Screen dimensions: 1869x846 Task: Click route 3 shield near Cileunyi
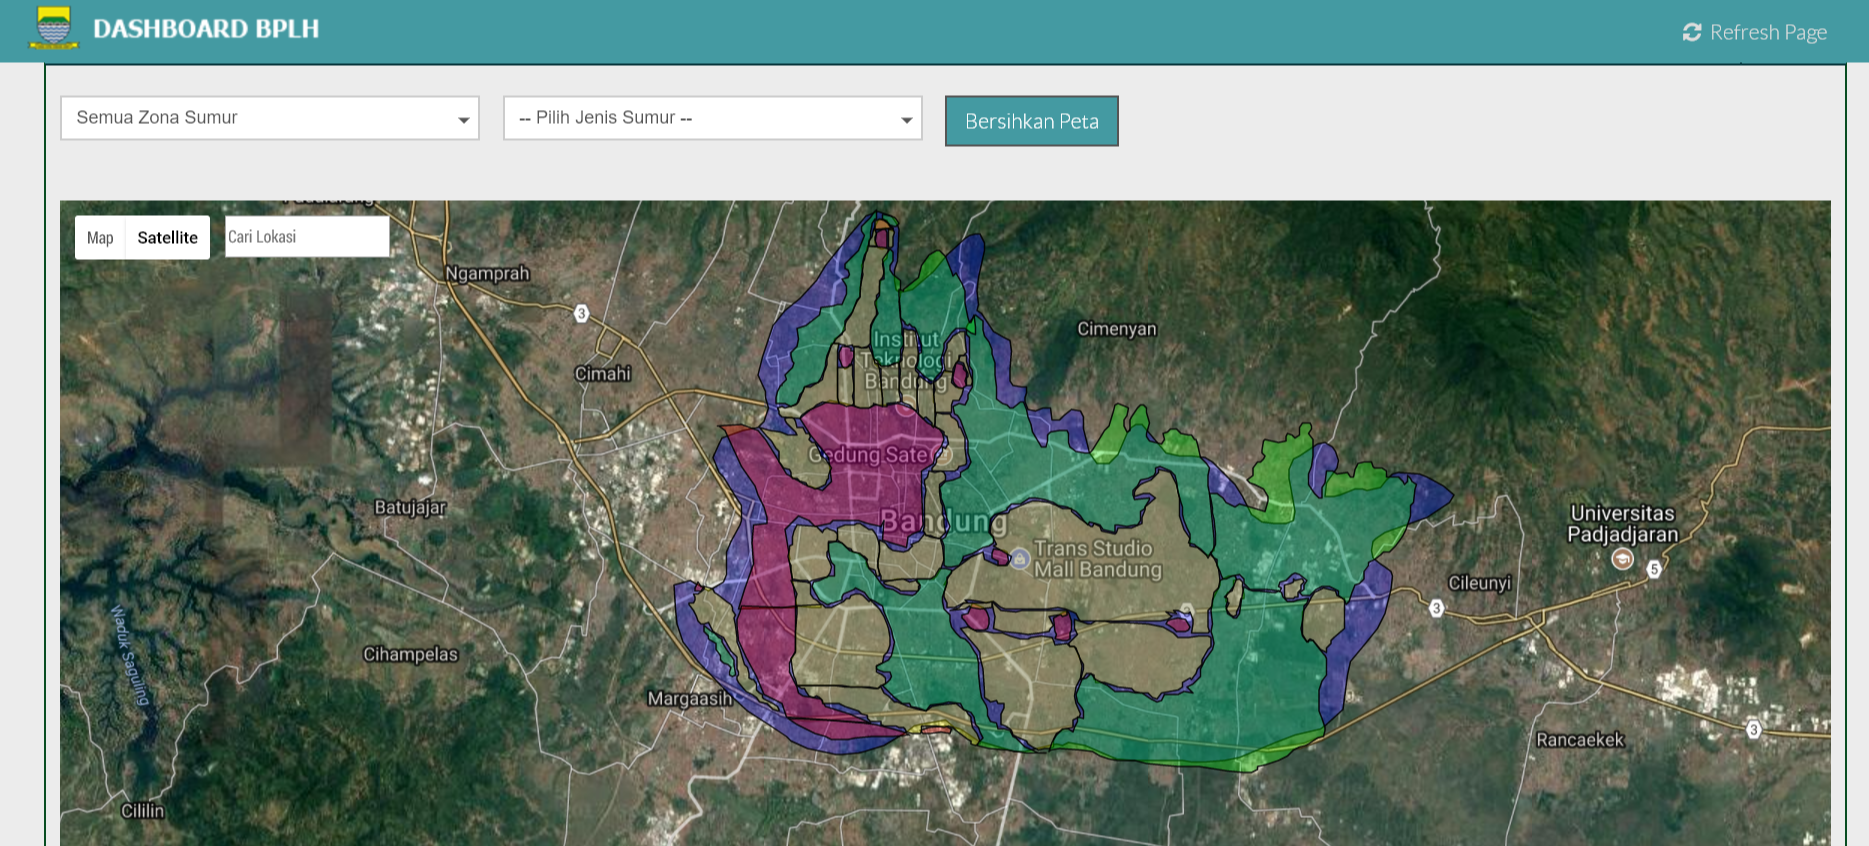[1436, 608]
